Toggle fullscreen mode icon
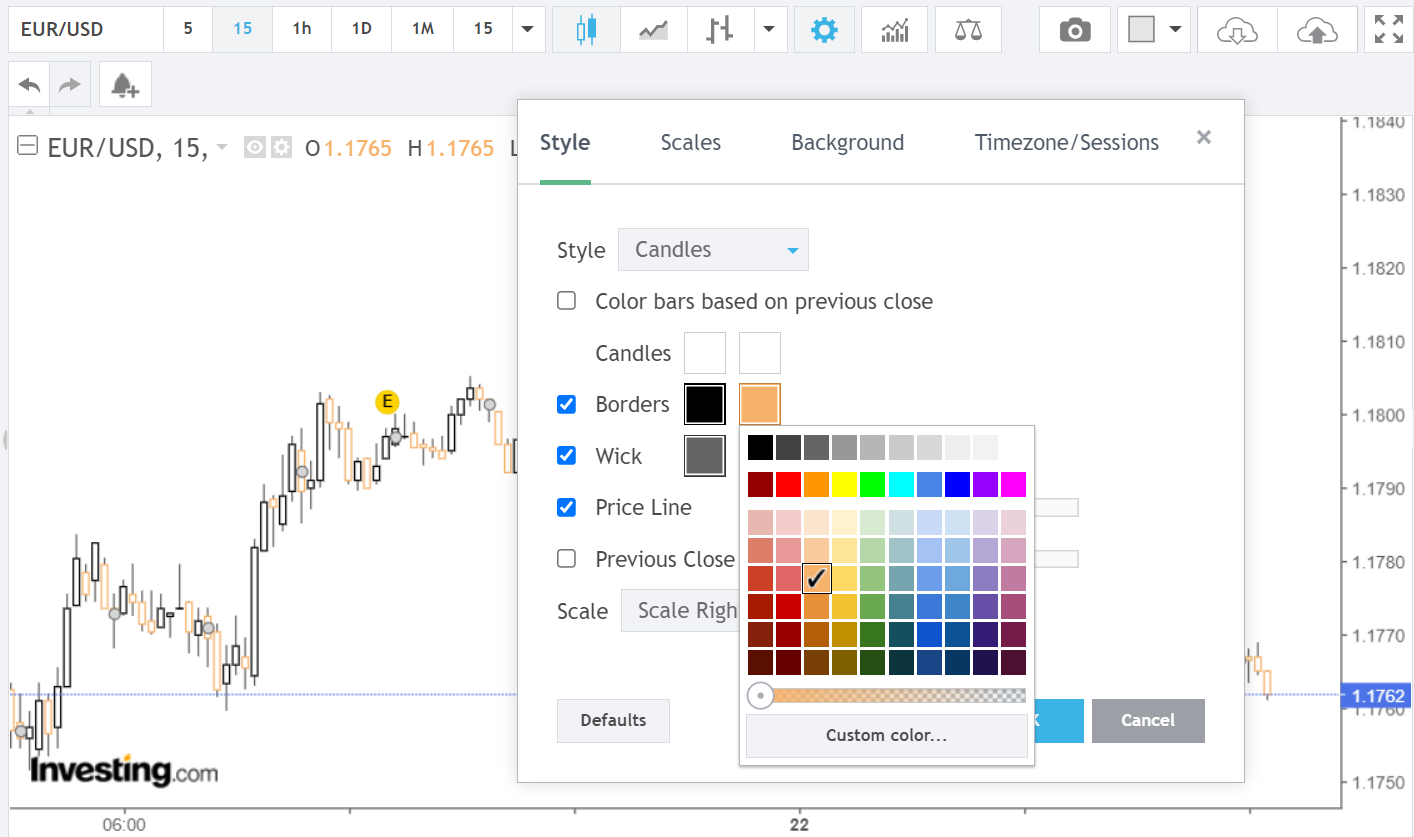Viewport: 1414px width, 837px height. (1388, 29)
